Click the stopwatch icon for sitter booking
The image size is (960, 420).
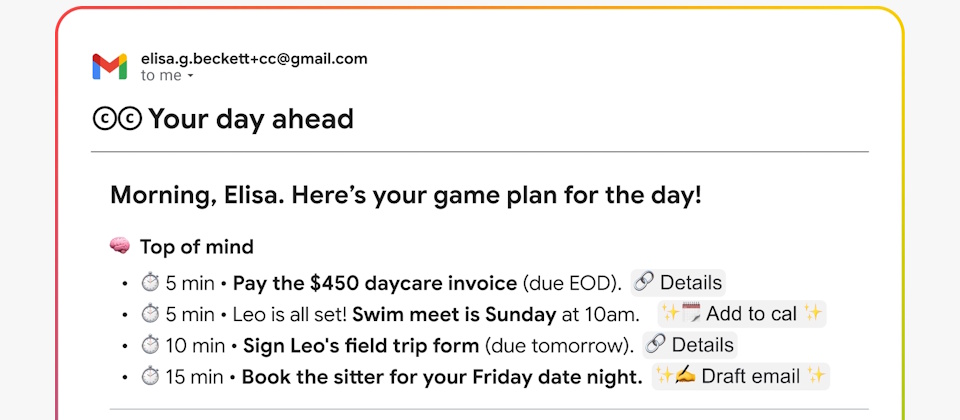pos(150,378)
